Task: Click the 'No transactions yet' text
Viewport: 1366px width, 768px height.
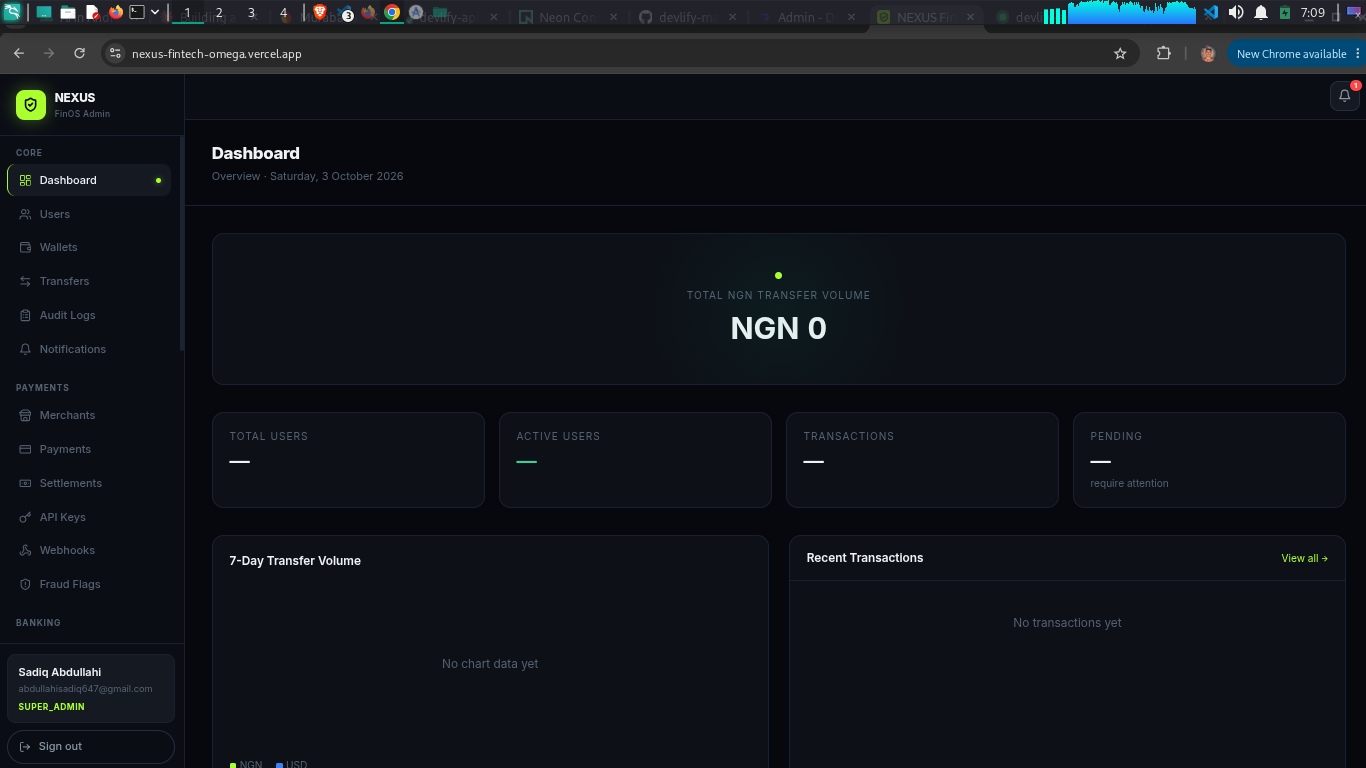Action: pos(1067,623)
